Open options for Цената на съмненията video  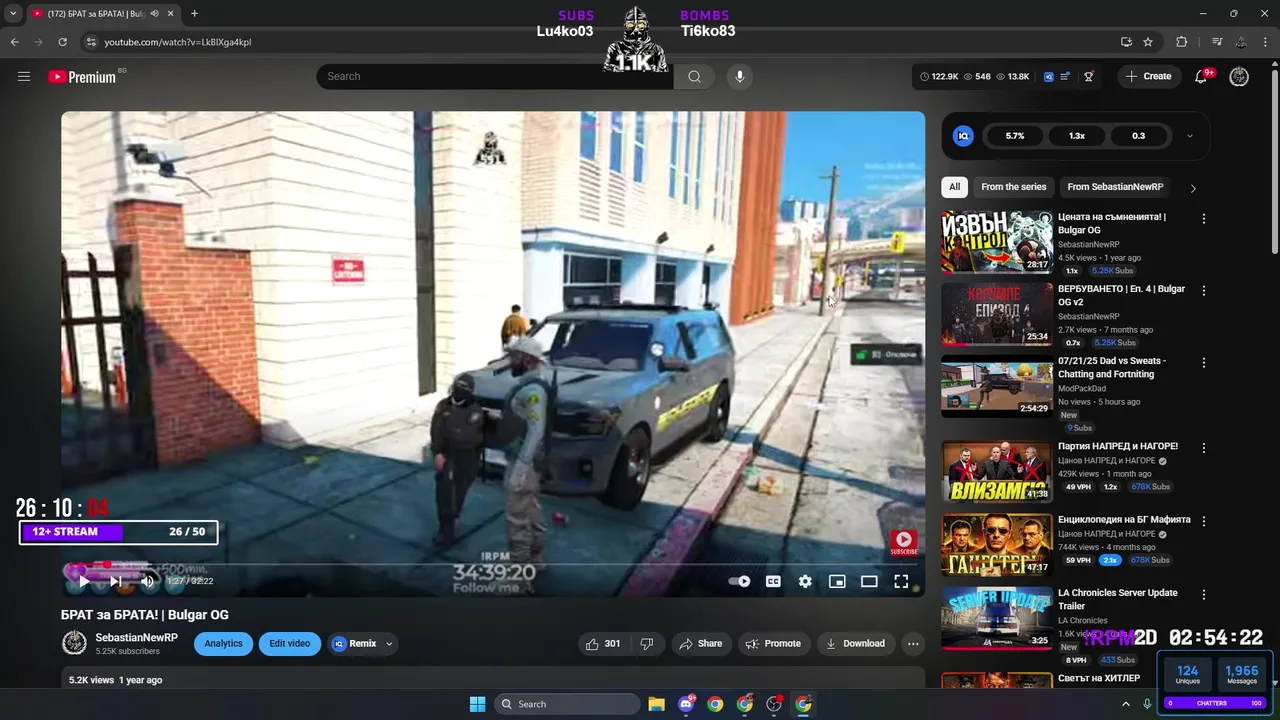pyautogui.click(x=1204, y=218)
